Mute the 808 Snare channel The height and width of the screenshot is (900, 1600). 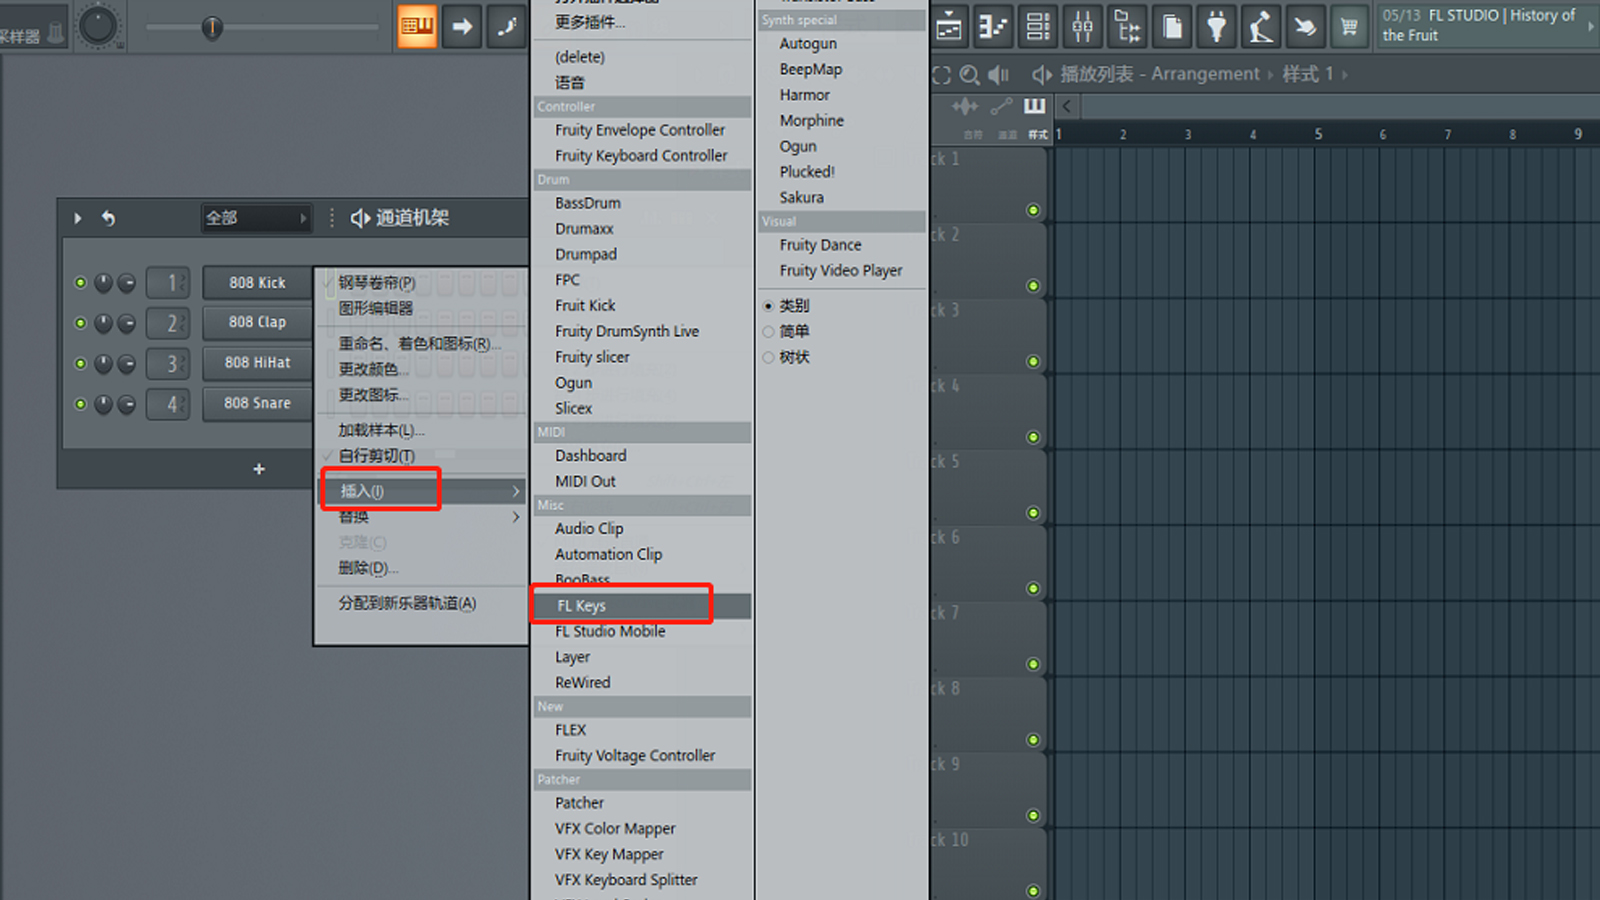80,404
